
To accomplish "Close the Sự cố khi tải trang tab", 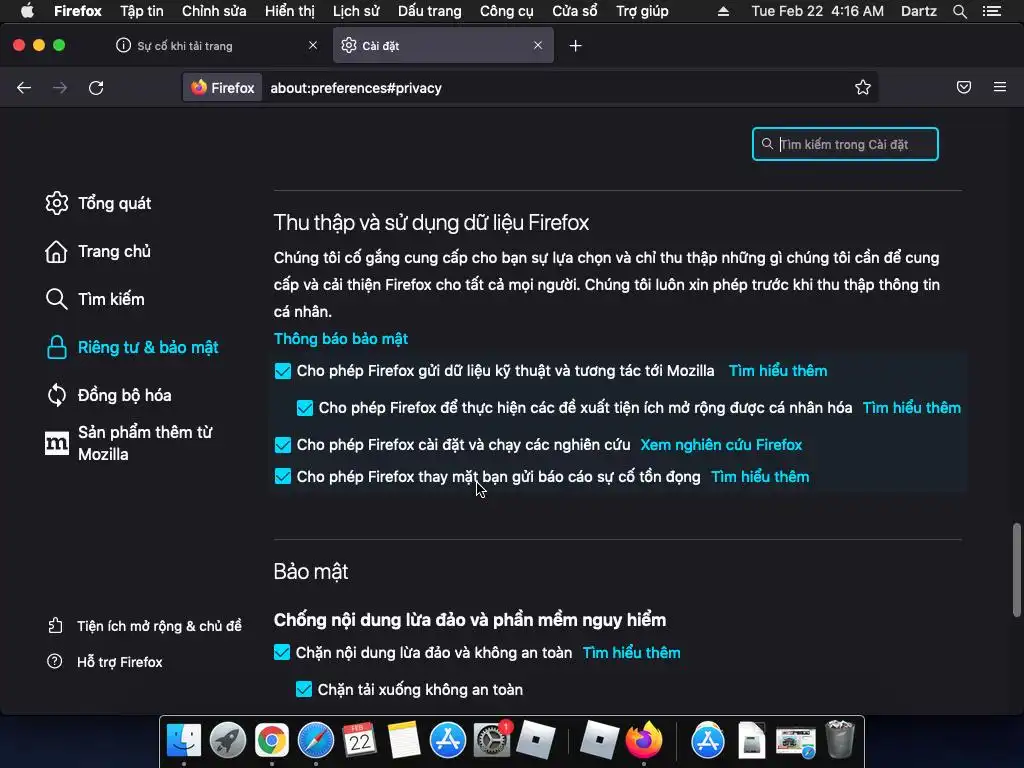I will (x=313, y=45).
